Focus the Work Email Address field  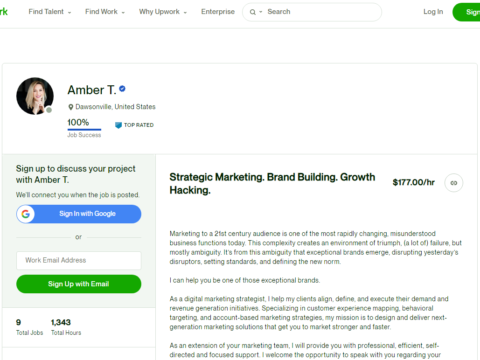79,260
